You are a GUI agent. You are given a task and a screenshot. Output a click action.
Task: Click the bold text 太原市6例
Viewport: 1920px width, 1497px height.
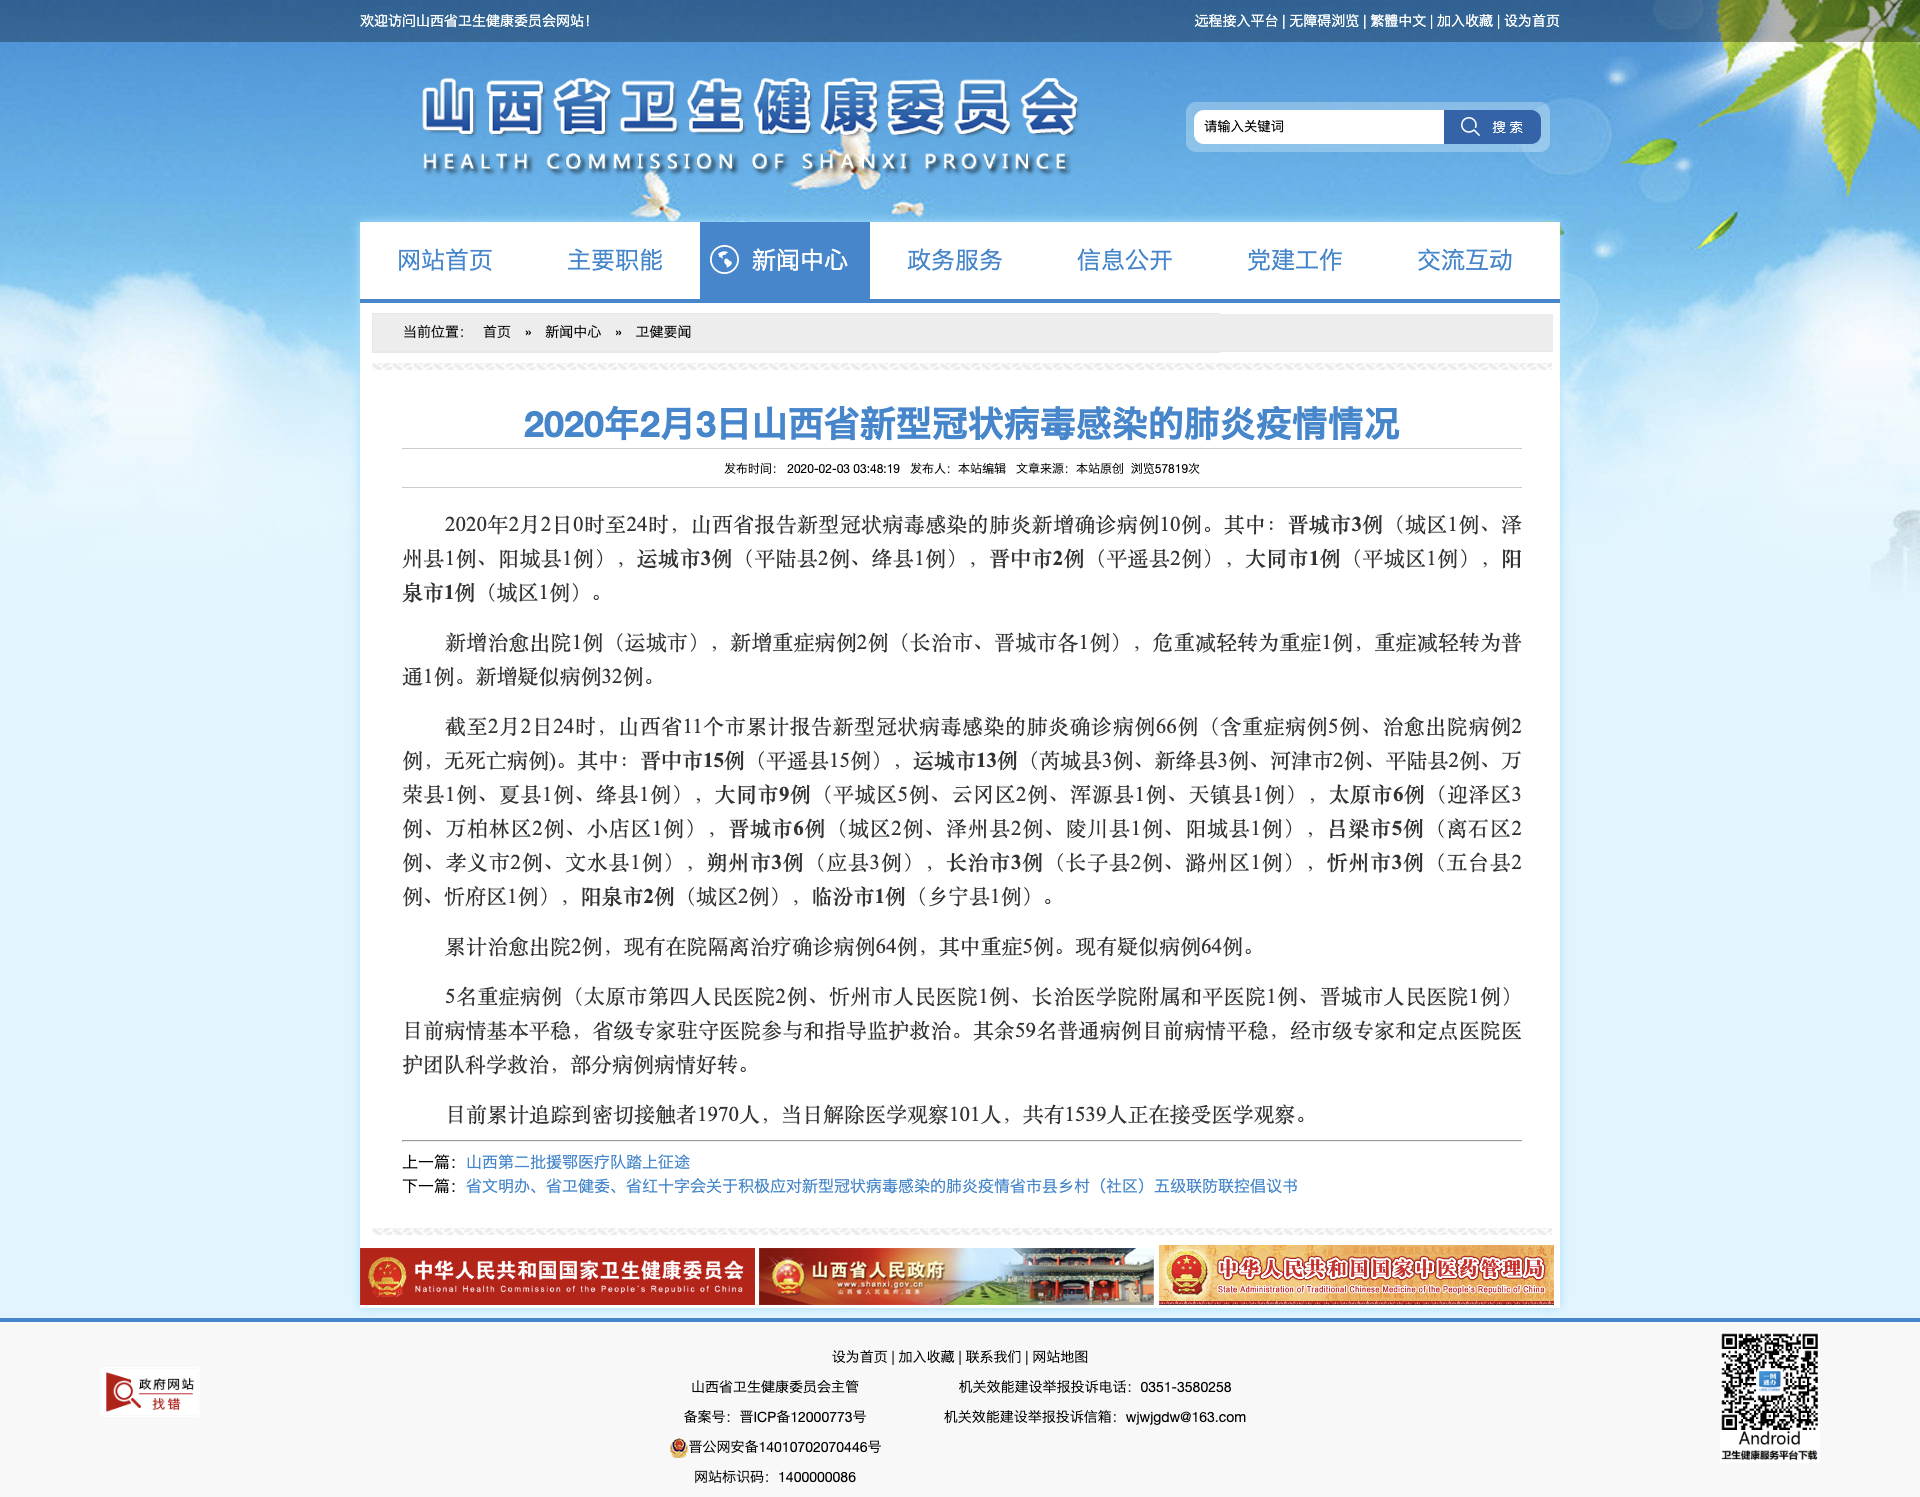1376,795
